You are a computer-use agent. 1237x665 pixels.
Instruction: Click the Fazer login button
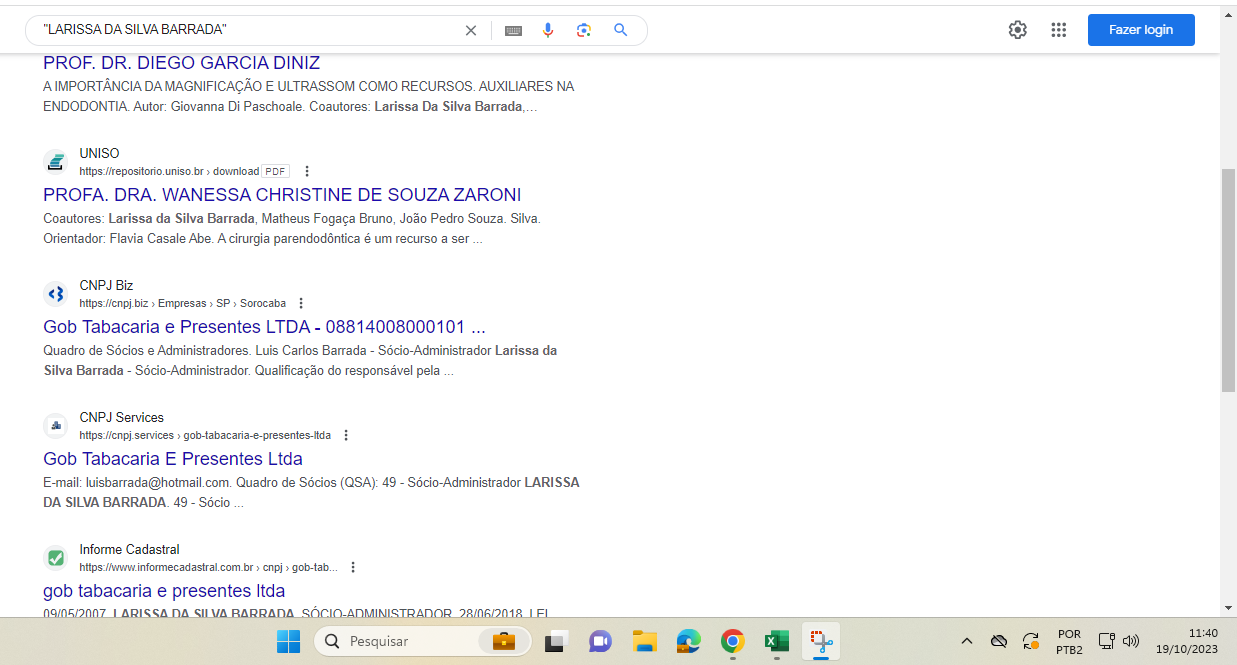[1140, 30]
